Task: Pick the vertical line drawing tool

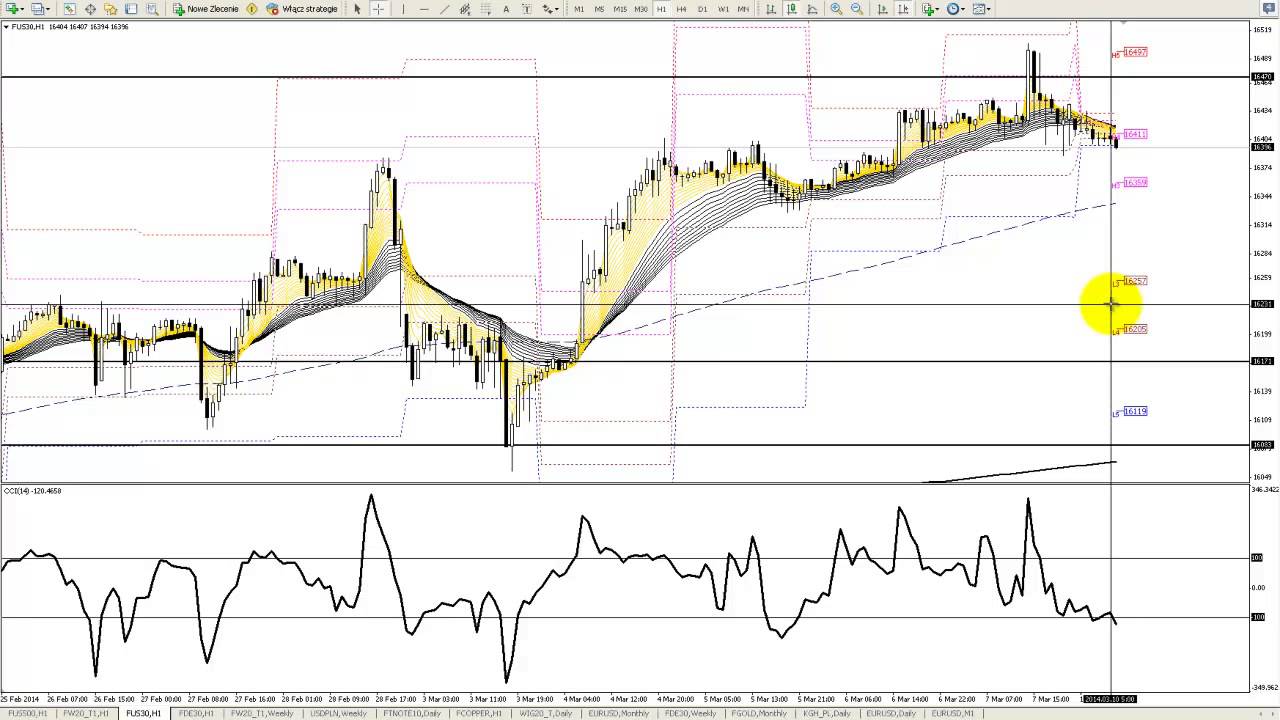Action: point(403,9)
